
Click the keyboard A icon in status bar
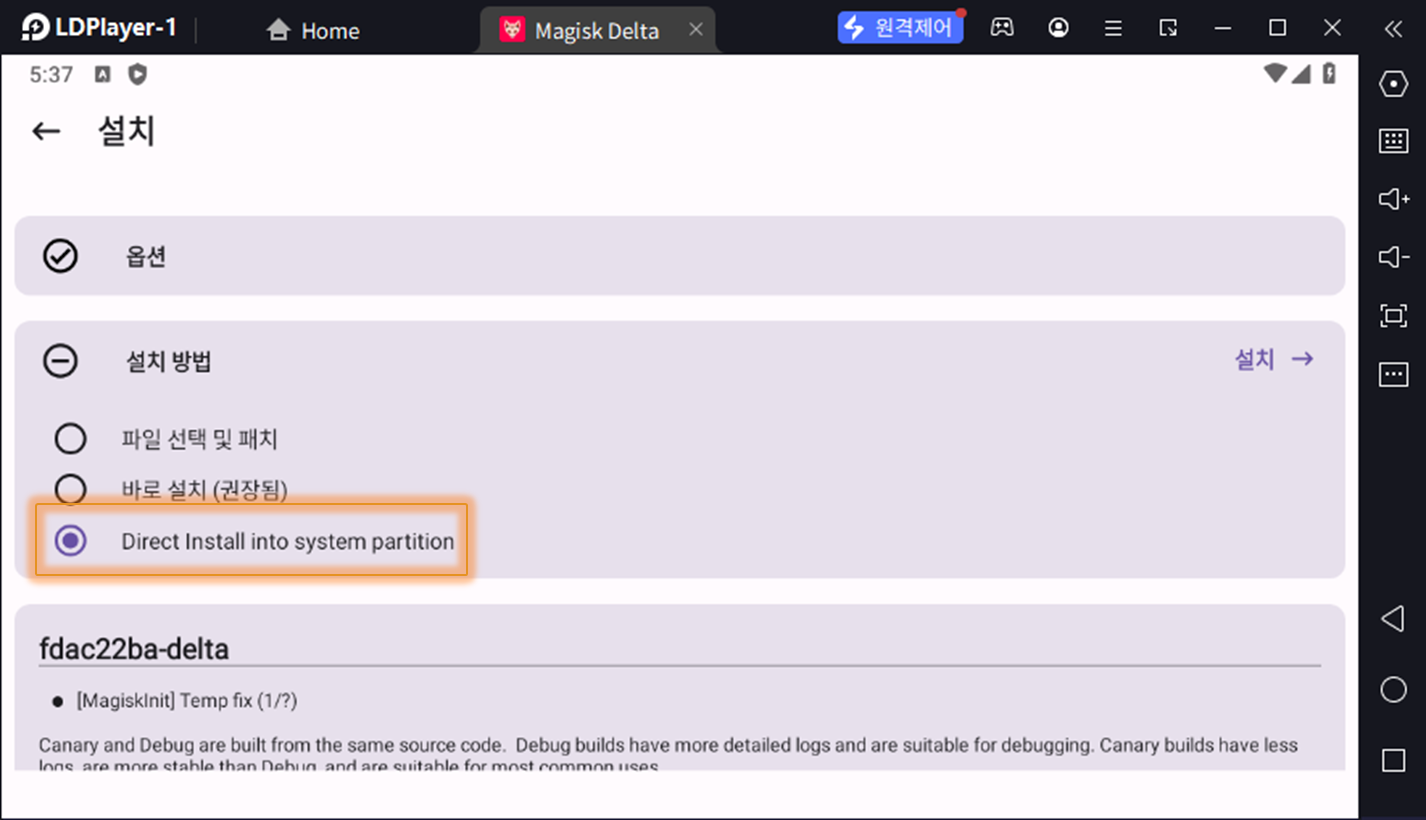[102, 74]
